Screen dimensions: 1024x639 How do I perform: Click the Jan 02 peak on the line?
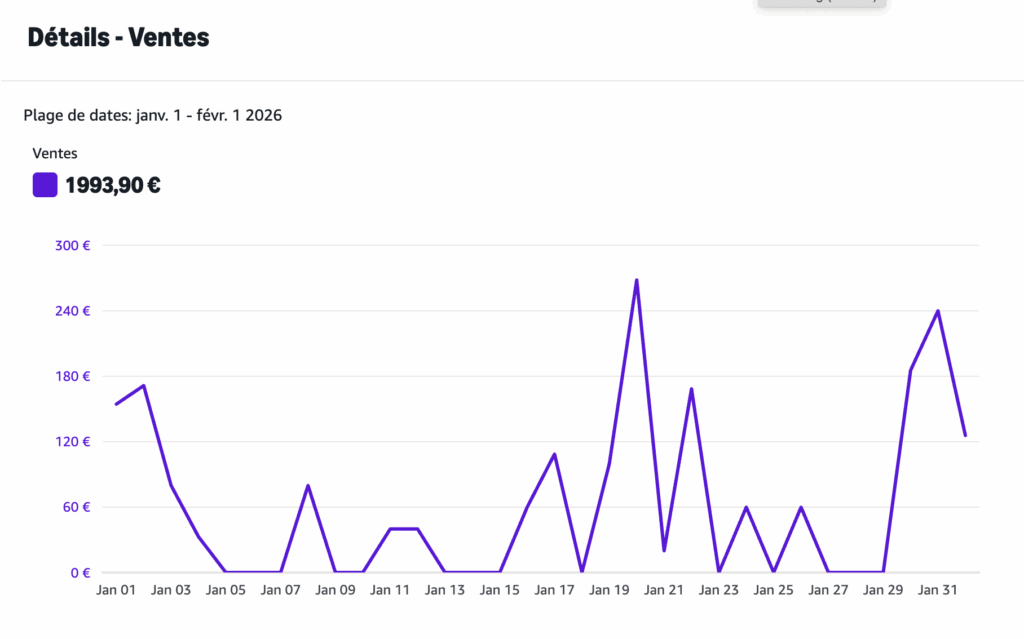144,385
